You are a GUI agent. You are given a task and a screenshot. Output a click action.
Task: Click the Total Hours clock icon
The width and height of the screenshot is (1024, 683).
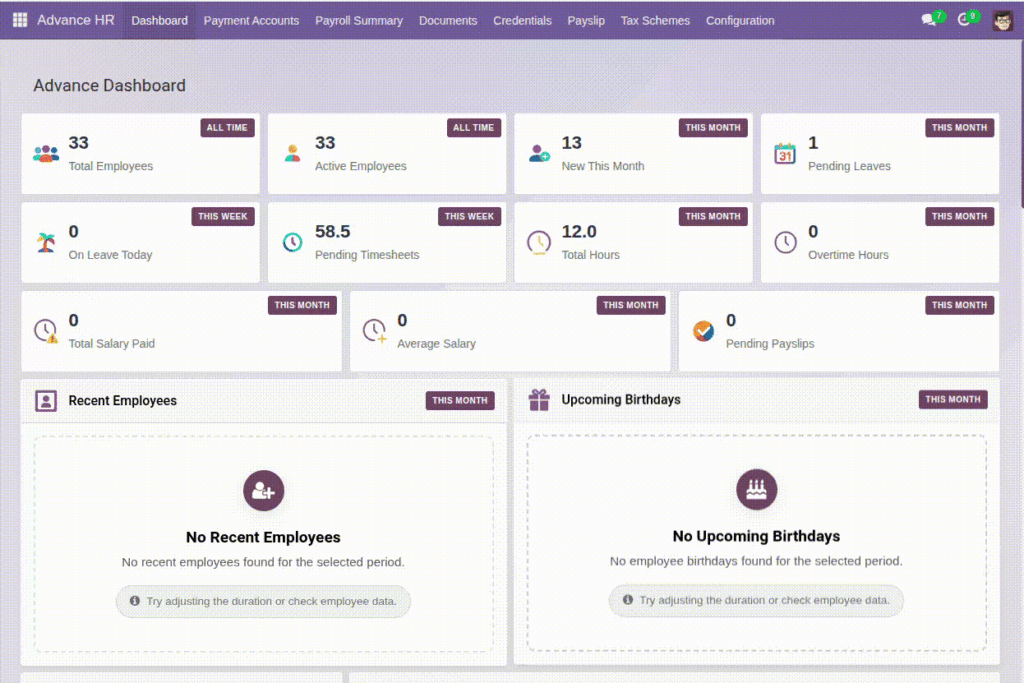pos(539,242)
